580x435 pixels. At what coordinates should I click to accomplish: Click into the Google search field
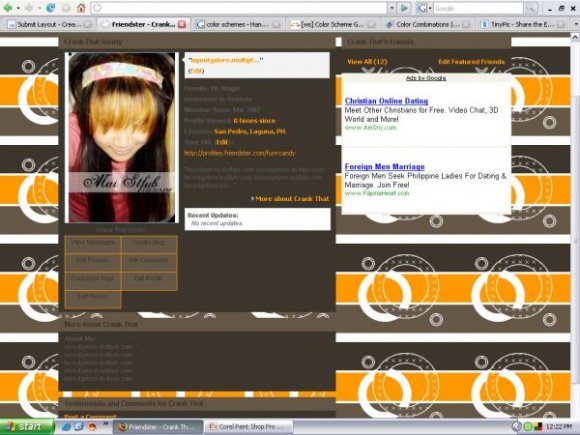tap(478, 8)
